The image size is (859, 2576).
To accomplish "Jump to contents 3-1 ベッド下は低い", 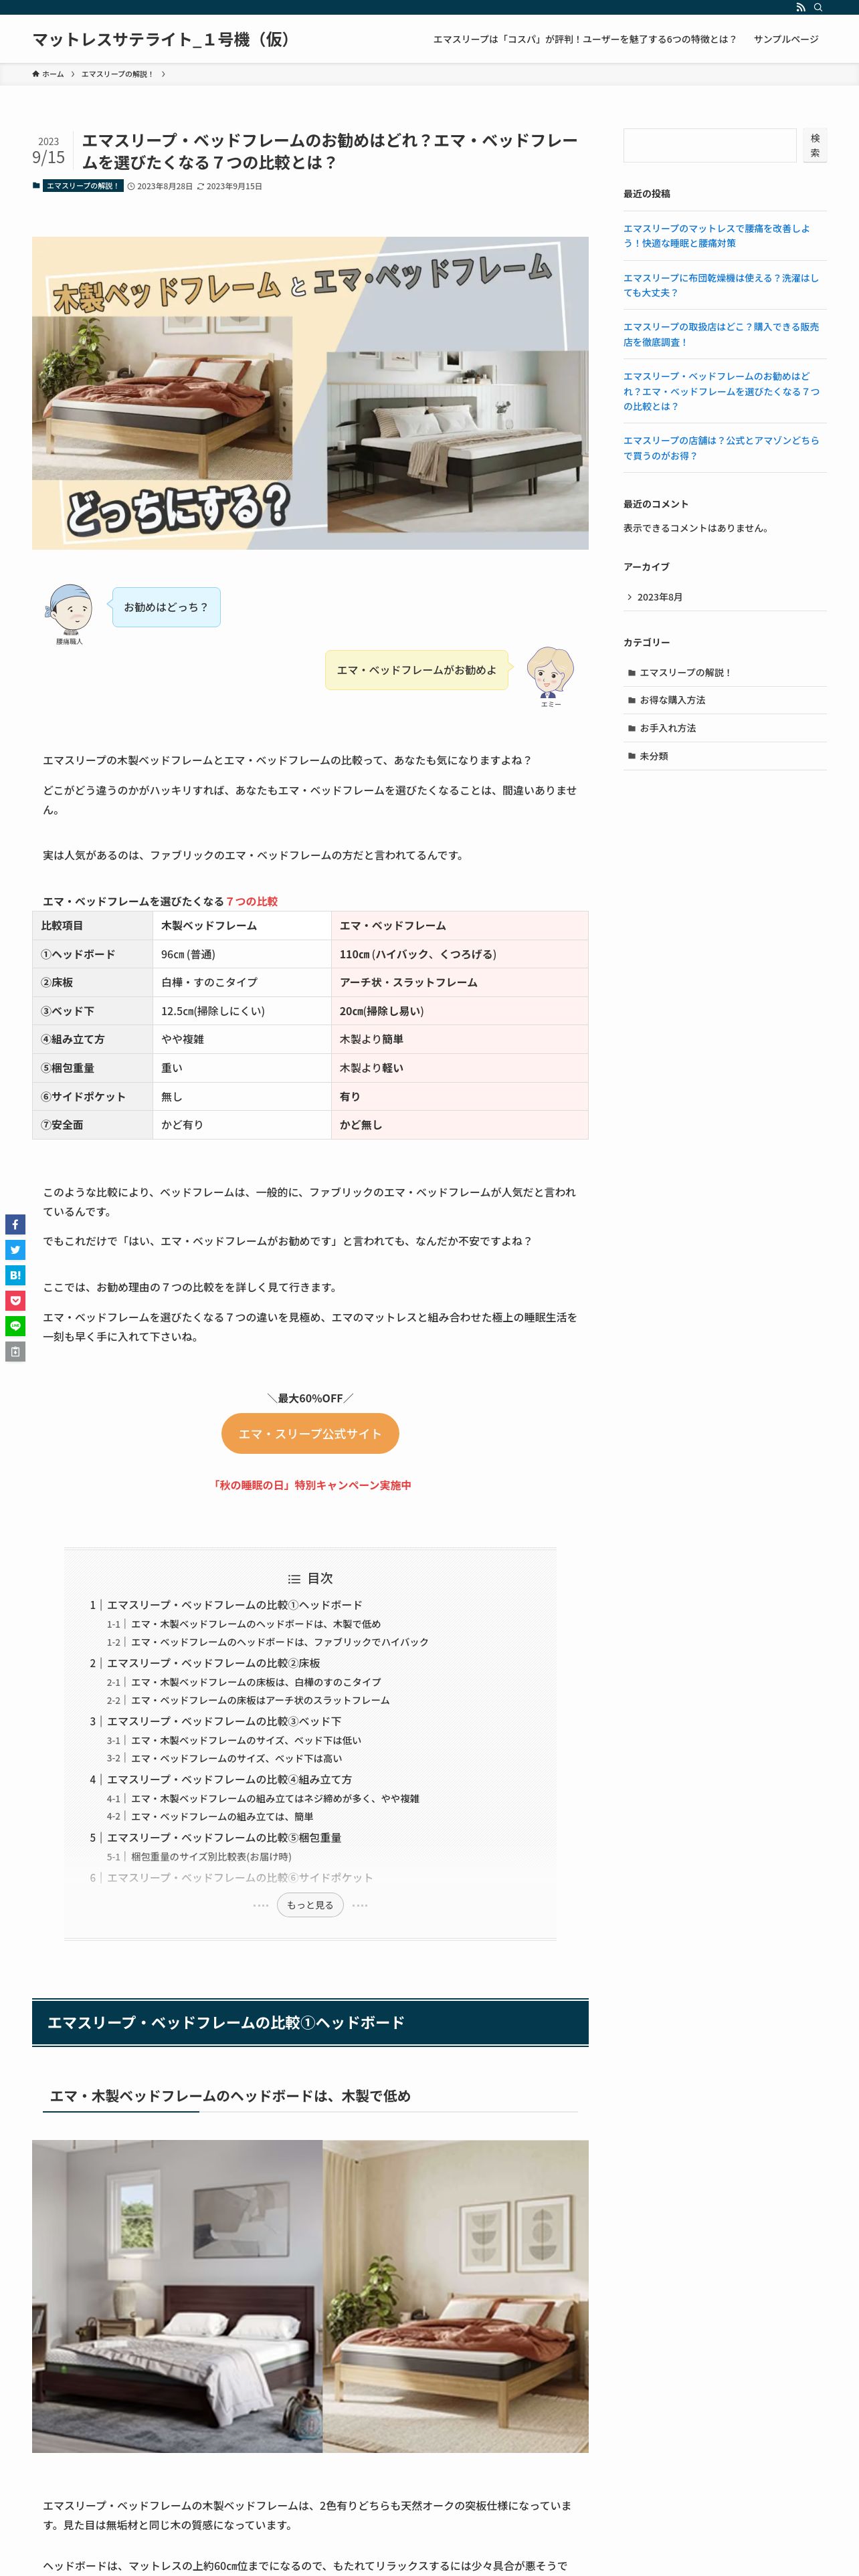I will point(246,1740).
